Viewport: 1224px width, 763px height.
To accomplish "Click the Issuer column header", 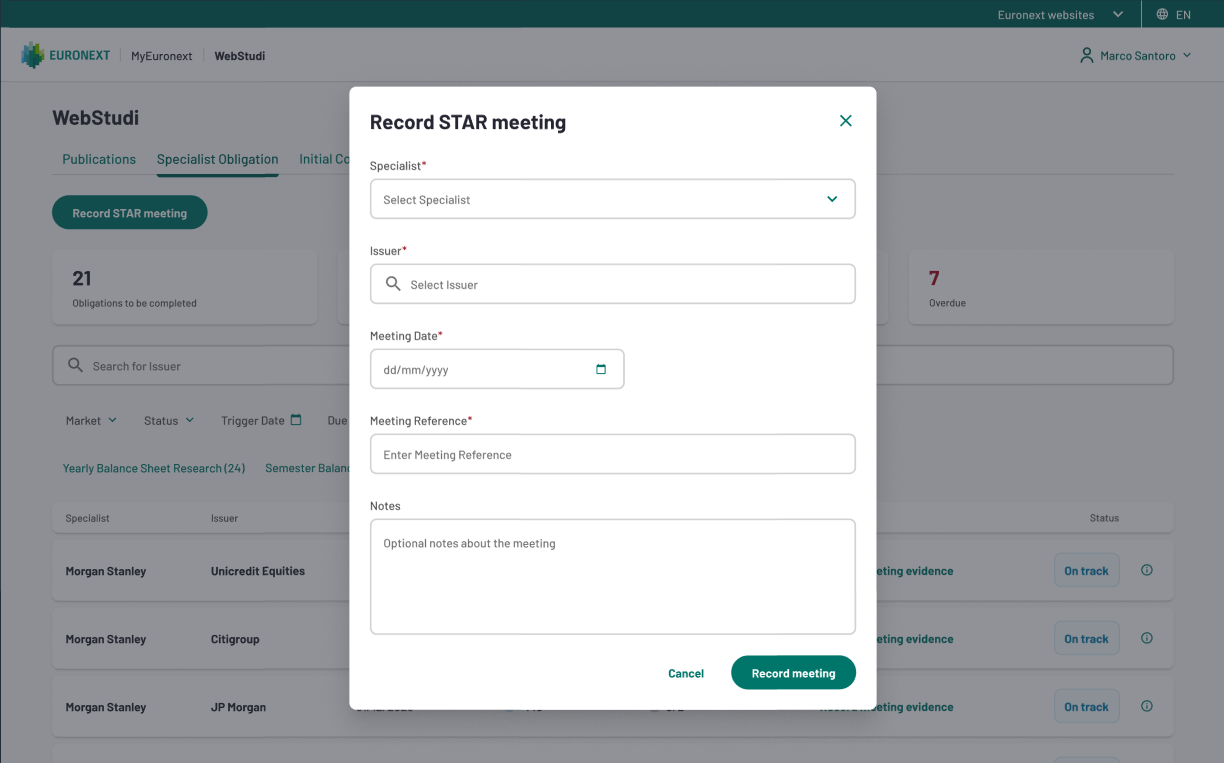I will coord(224,518).
